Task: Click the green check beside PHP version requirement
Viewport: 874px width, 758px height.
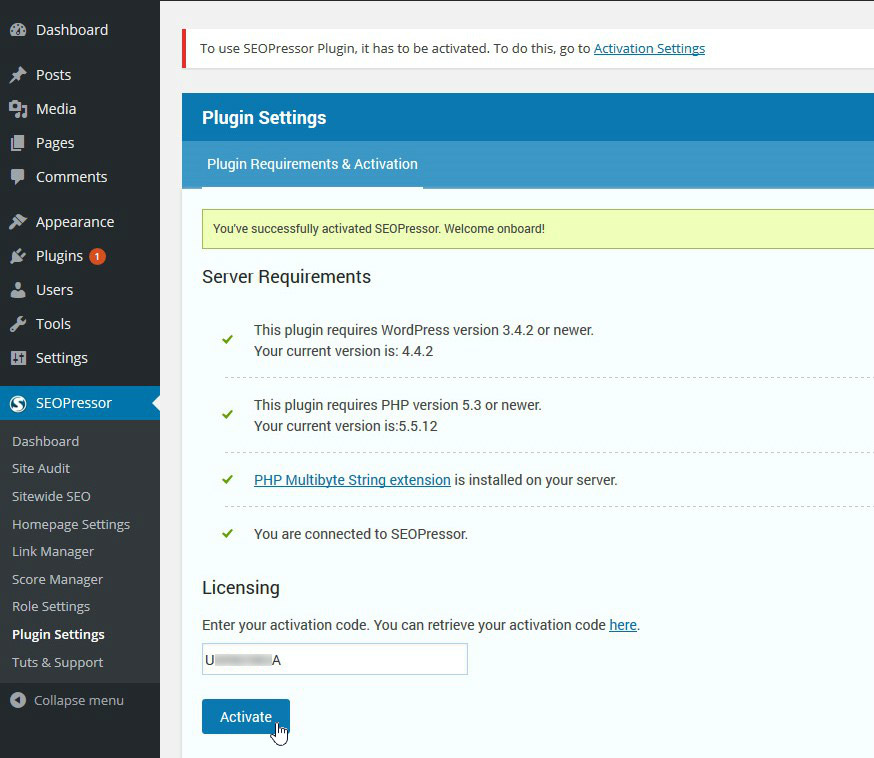Action: 227,414
